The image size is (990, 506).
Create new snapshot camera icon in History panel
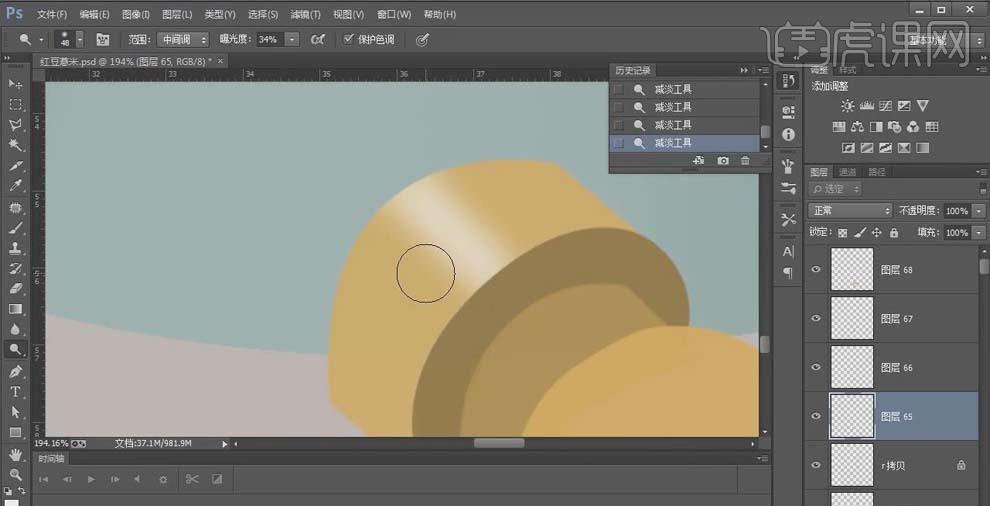pyautogui.click(x=723, y=161)
